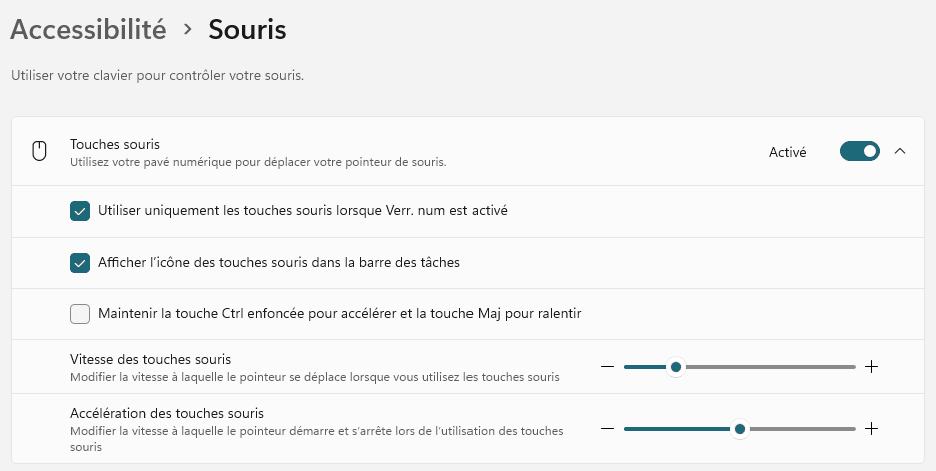Turn off the Touches souris switch
The height and width of the screenshot is (471, 936).
tap(859, 152)
